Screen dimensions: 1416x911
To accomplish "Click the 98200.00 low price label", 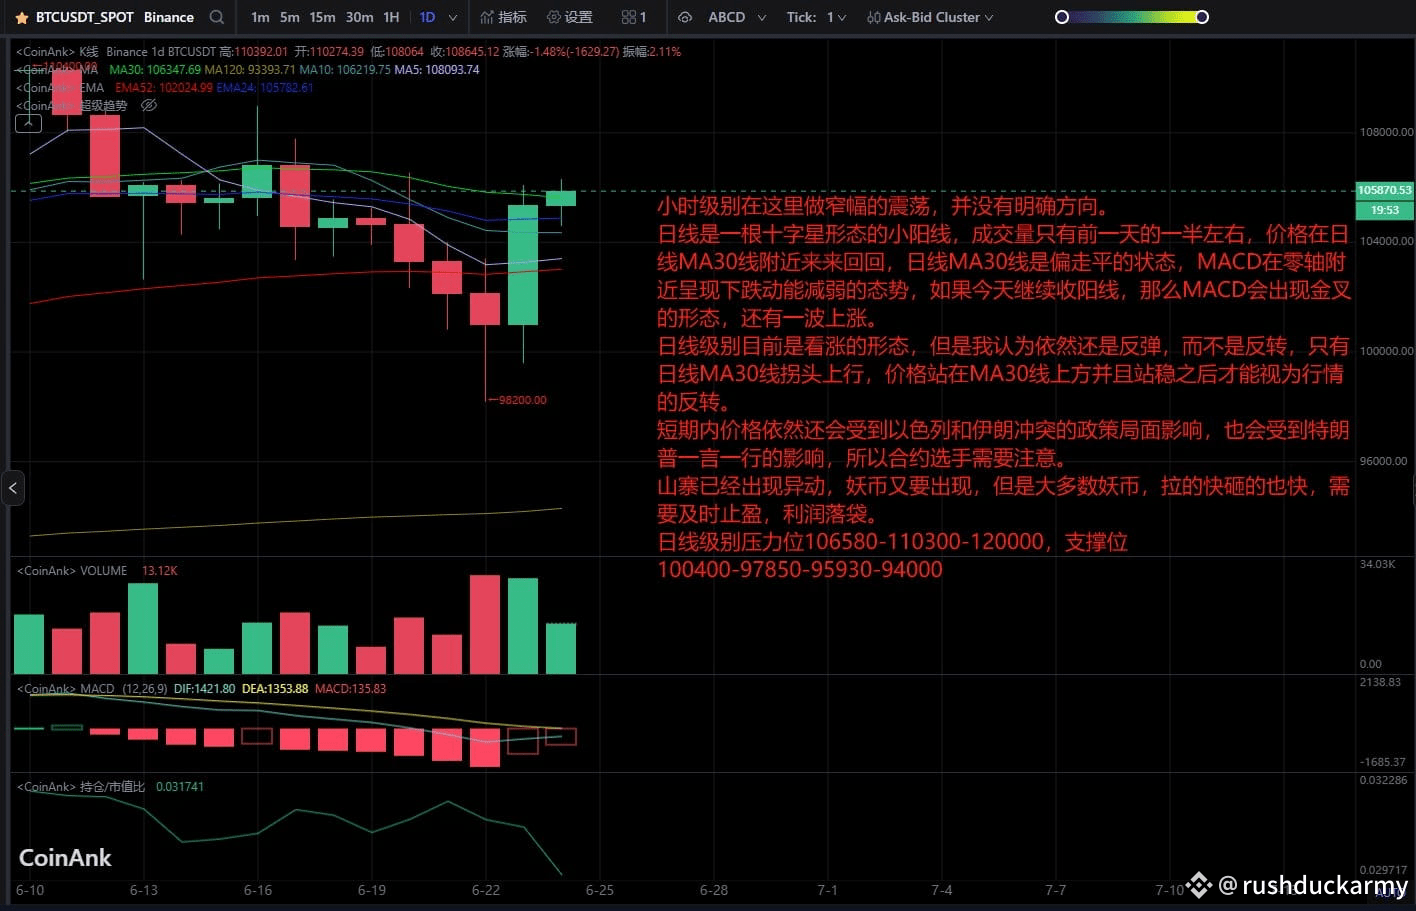I will (522, 400).
